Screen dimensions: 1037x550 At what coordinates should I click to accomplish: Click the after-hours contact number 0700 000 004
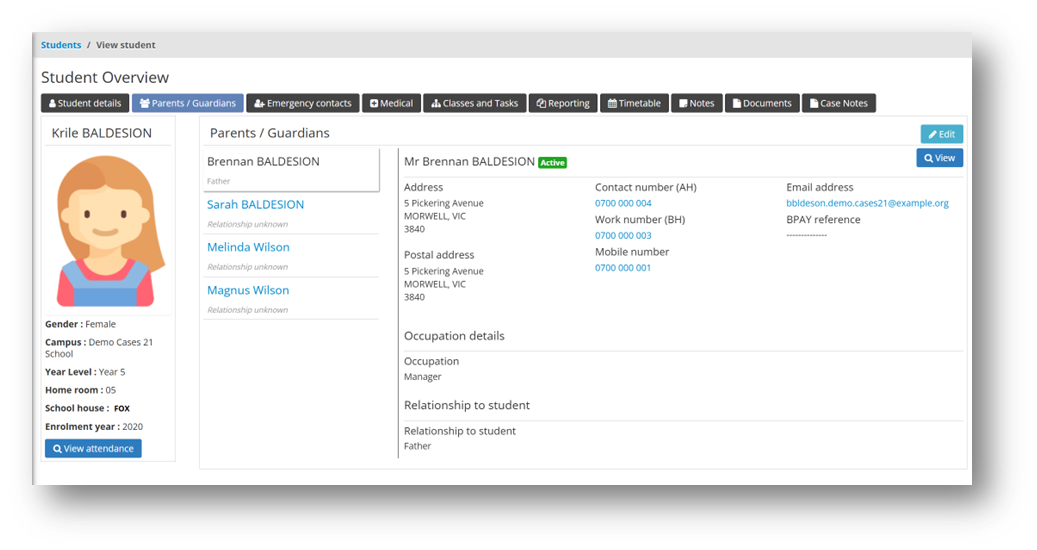click(x=623, y=204)
